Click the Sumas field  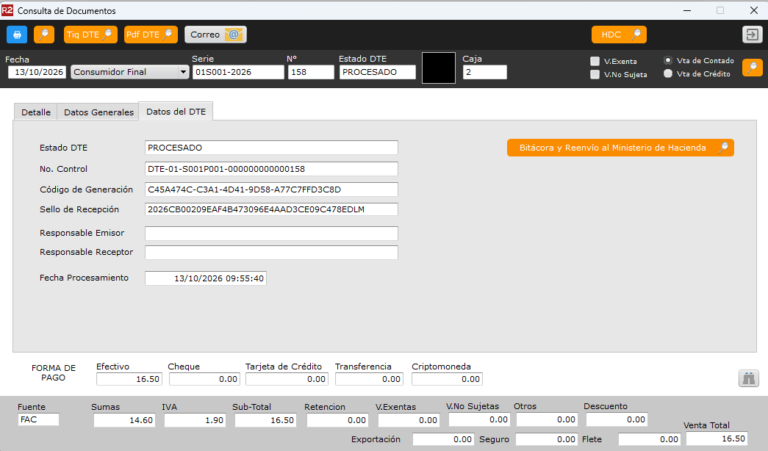pos(124,420)
